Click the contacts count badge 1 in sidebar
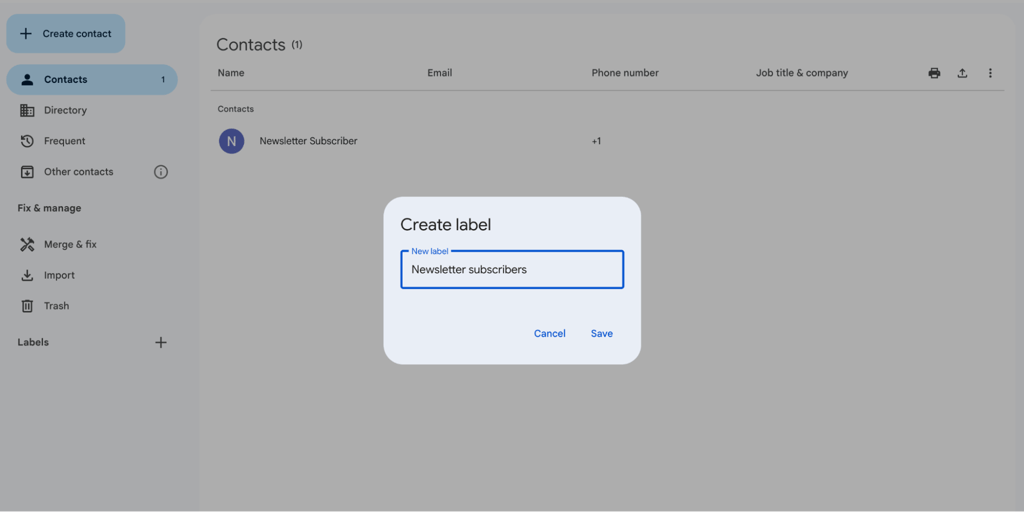The width and height of the screenshot is (1024, 512). click(163, 80)
